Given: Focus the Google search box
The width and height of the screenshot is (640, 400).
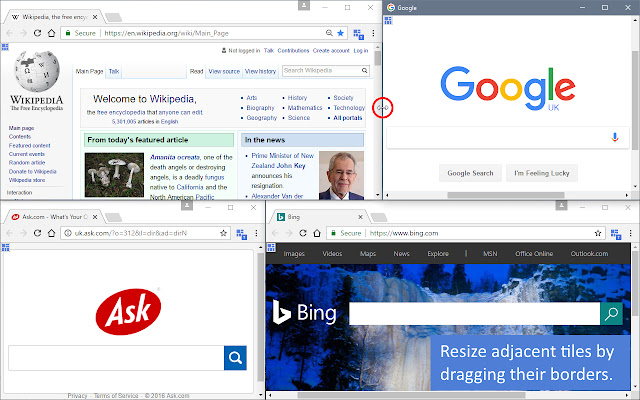Looking at the screenshot, I should point(507,138).
